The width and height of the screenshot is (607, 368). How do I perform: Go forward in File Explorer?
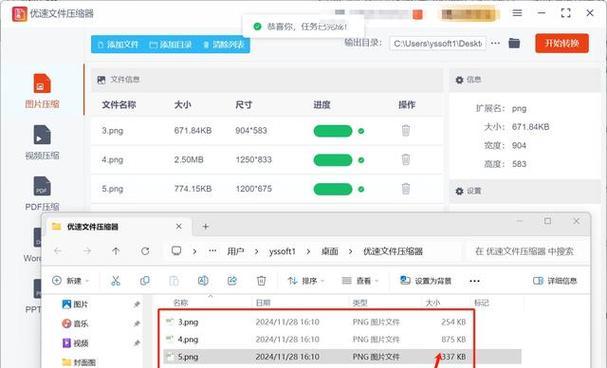click(x=87, y=251)
